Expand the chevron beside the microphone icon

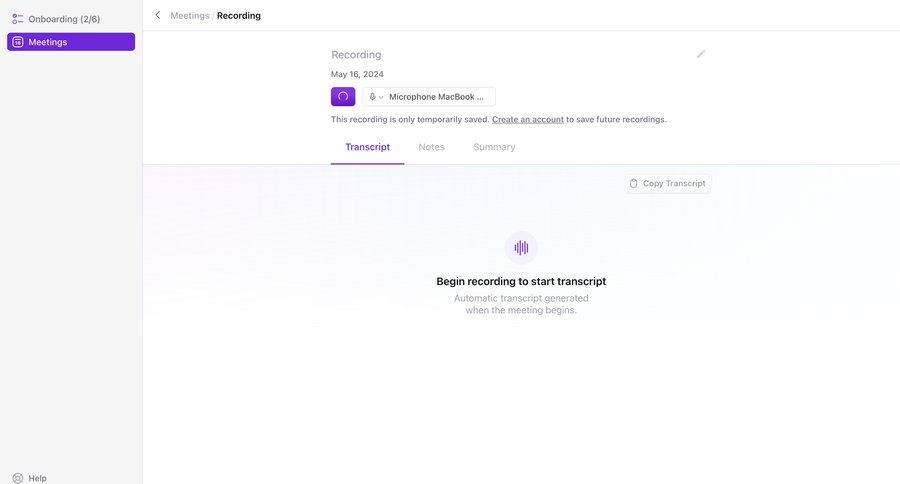(x=381, y=97)
